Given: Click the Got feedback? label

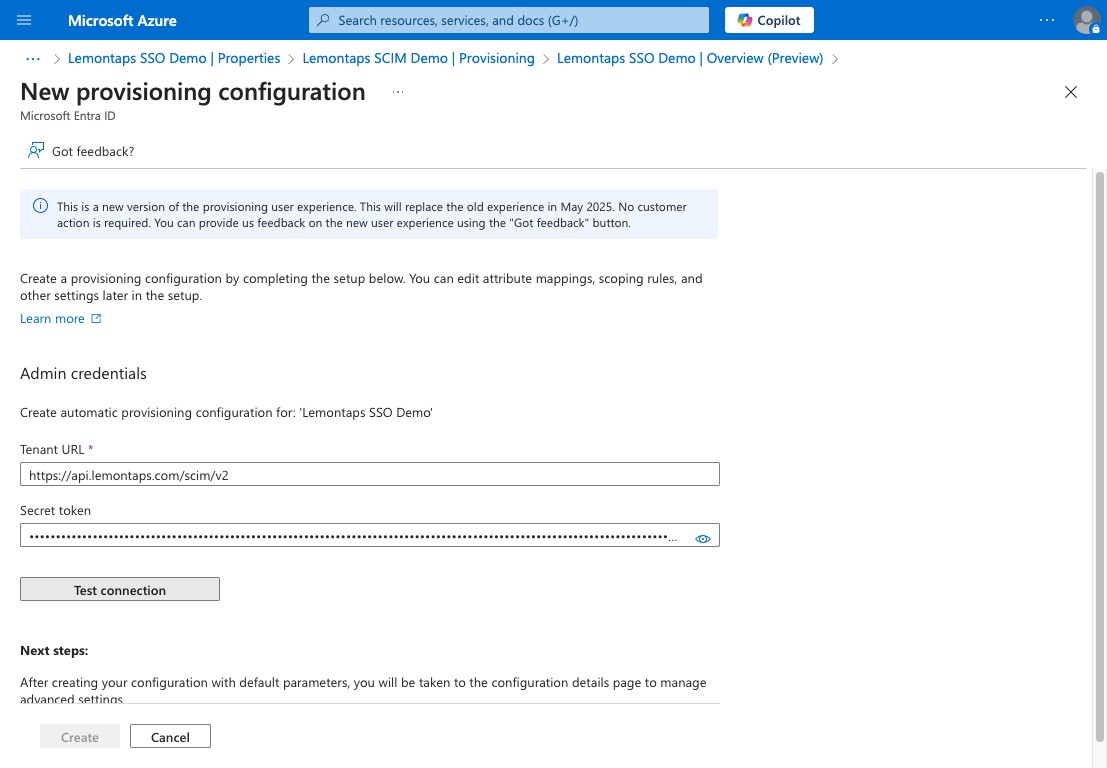Looking at the screenshot, I should [x=93, y=151].
